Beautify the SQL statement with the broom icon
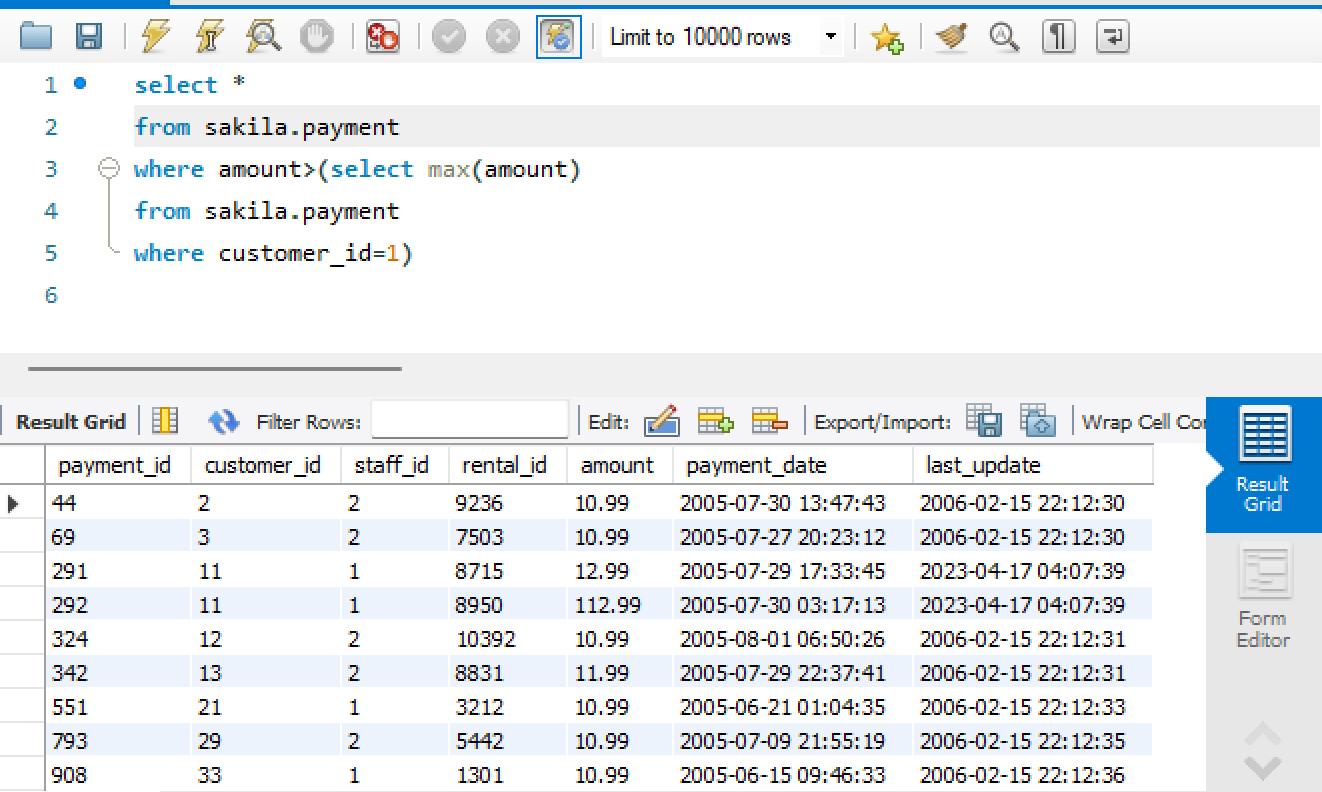Screen dimensions: 1322x792 point(949,36)
